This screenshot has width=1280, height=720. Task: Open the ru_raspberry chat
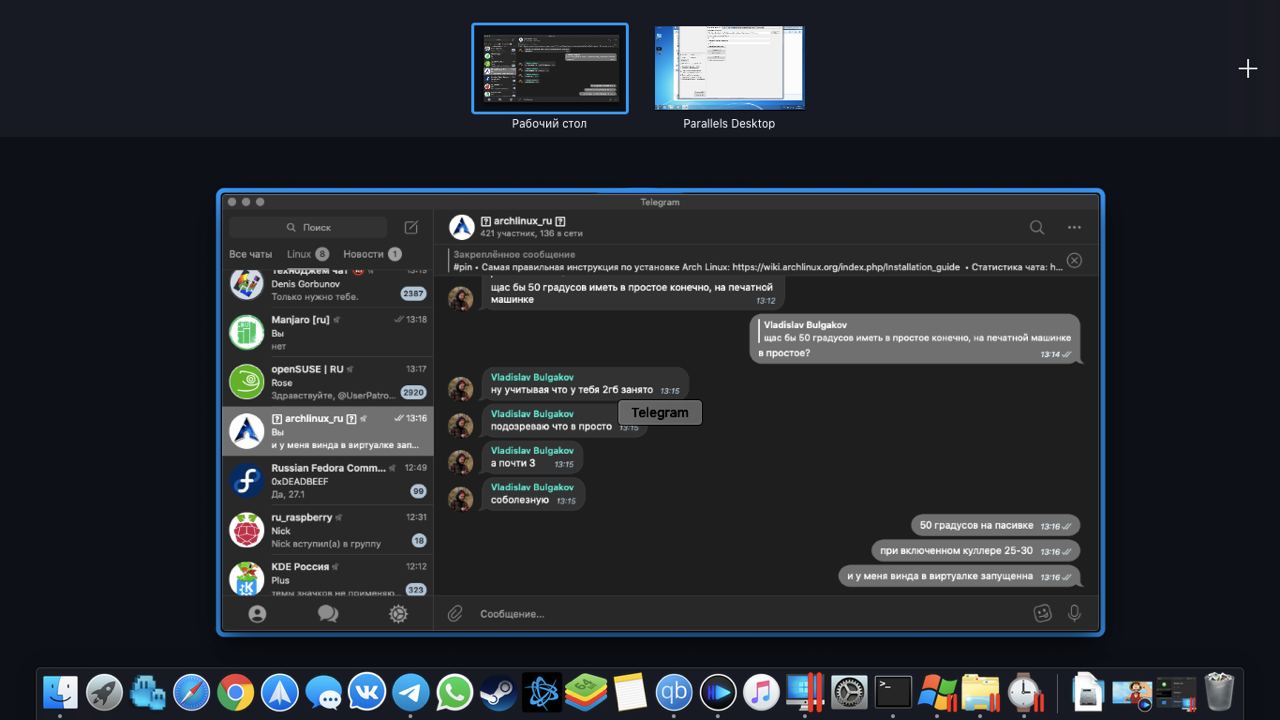click(328, 530)
